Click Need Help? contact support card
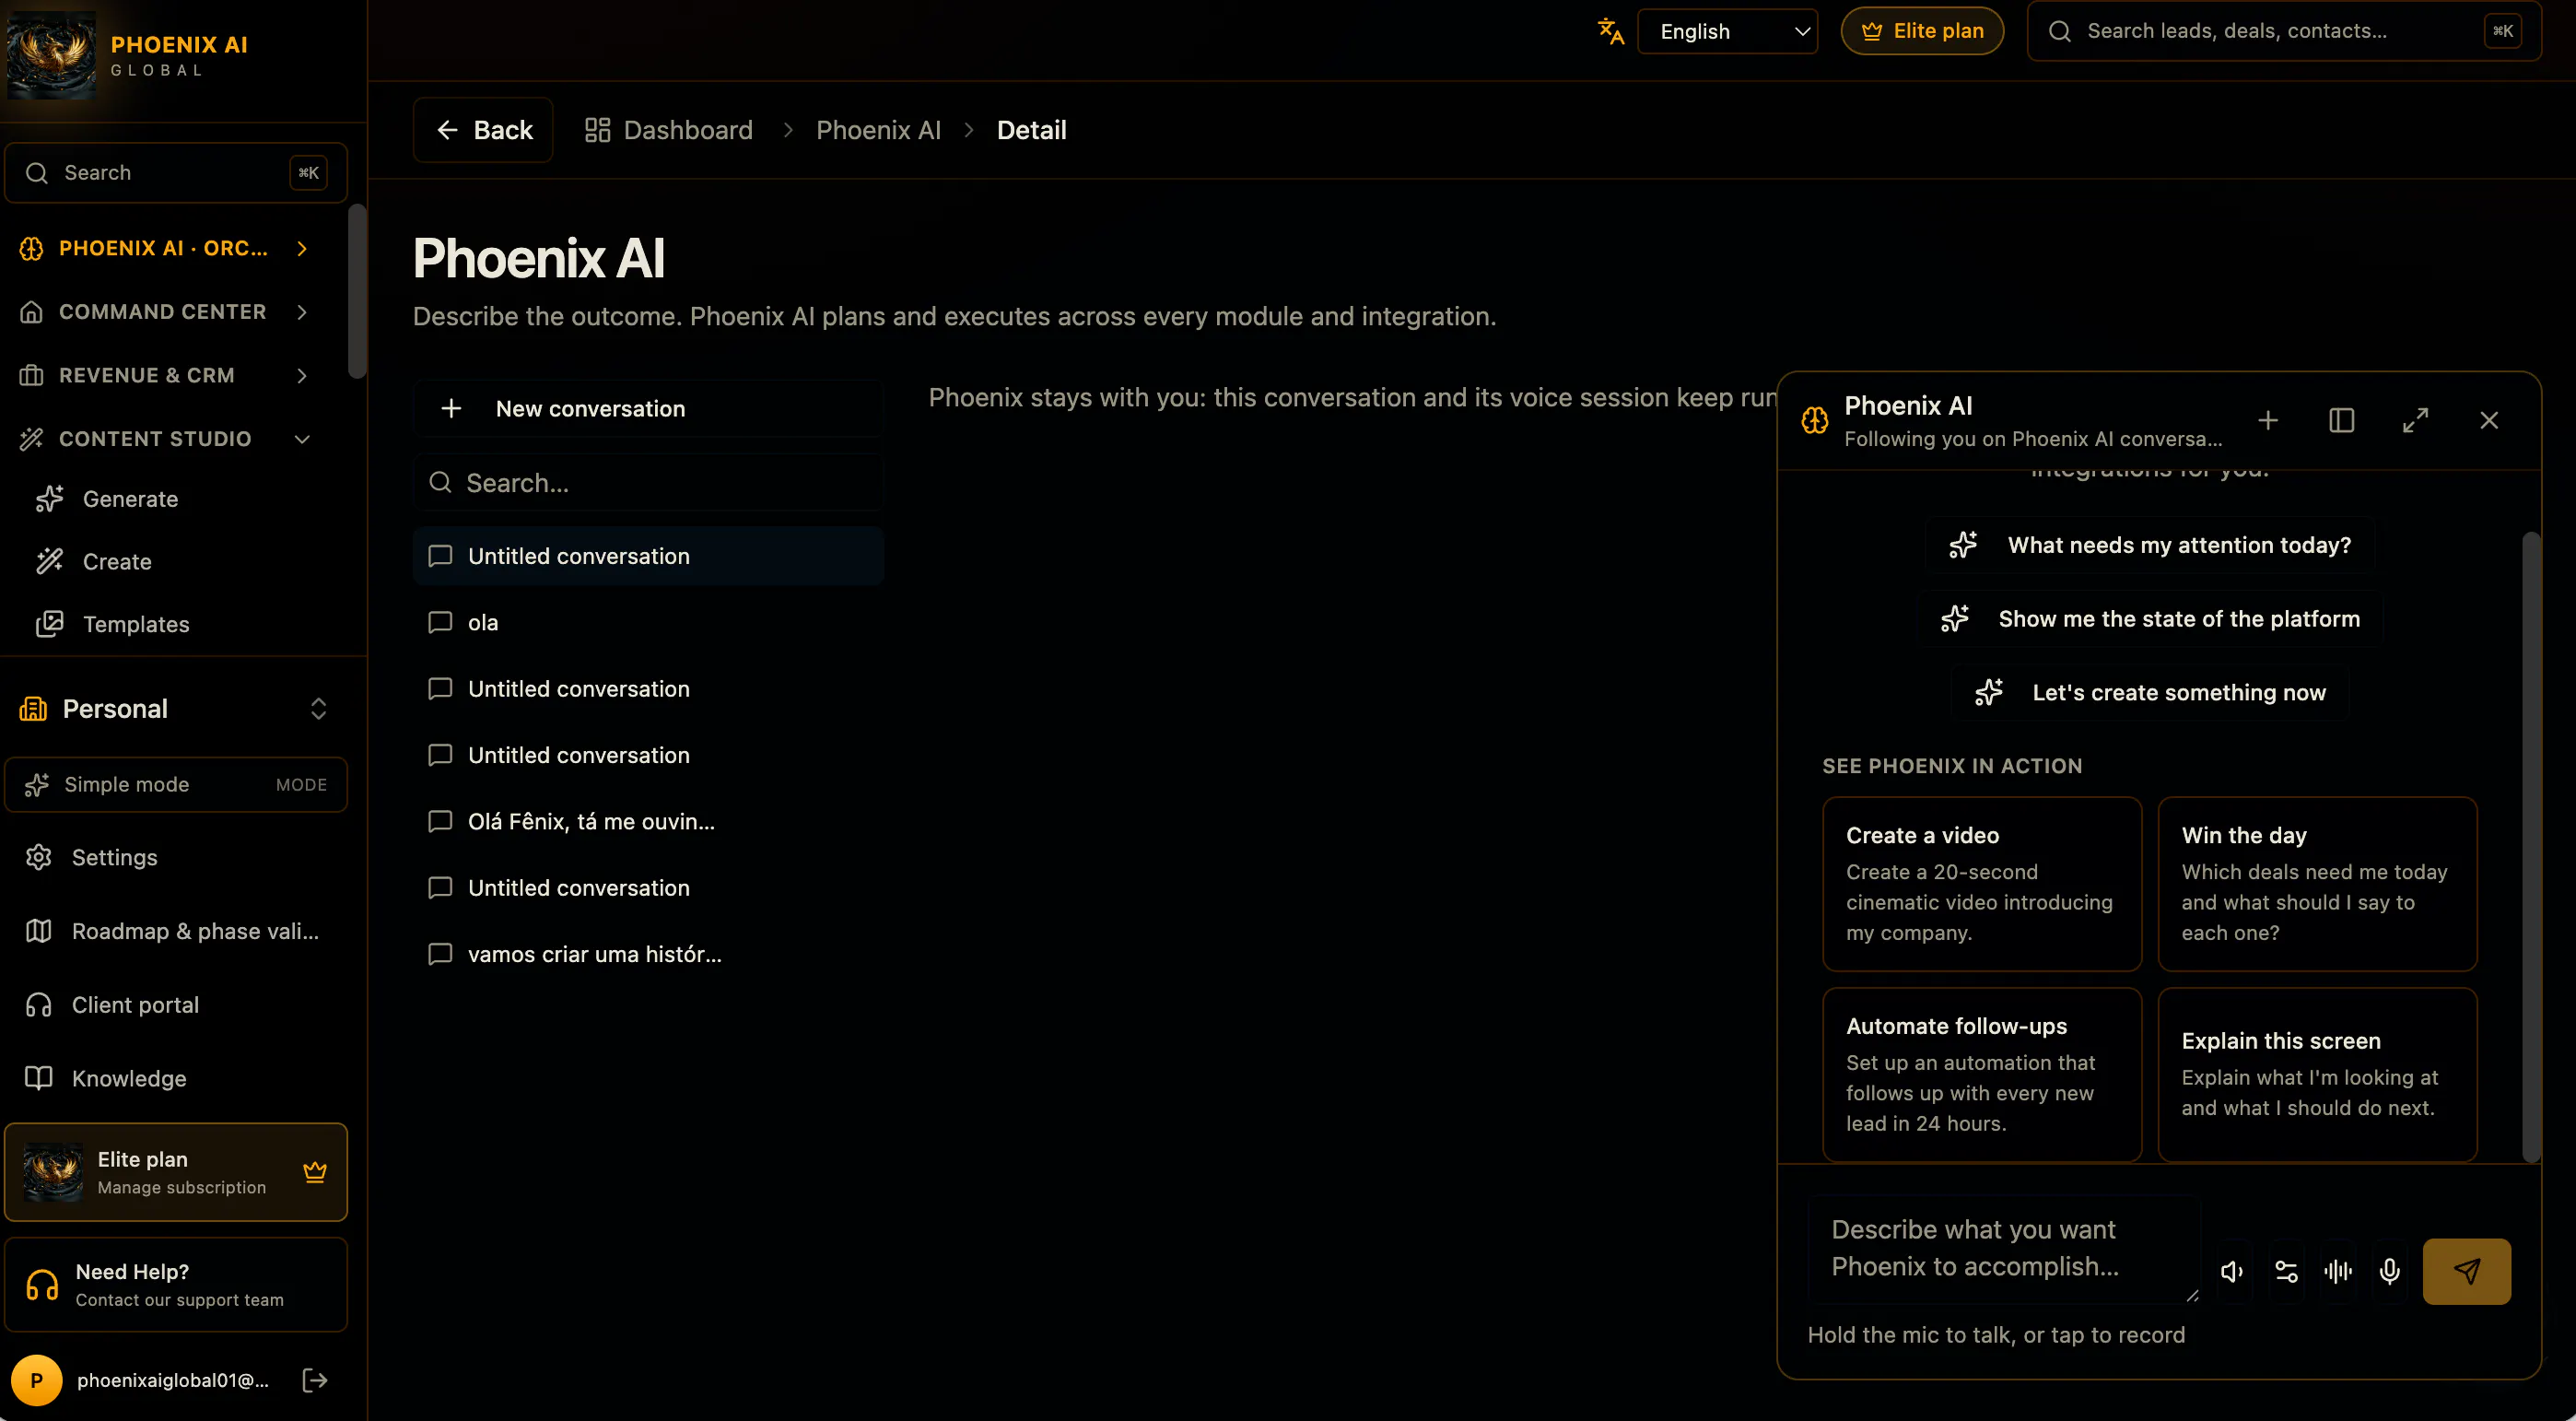Screen dimensions: 2576x1421 pyautogui.click(x=176, y=1285)
